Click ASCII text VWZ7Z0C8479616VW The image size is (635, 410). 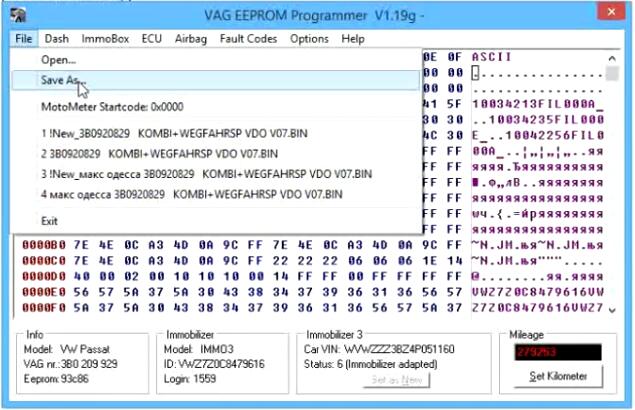click(x=538, y=292)
